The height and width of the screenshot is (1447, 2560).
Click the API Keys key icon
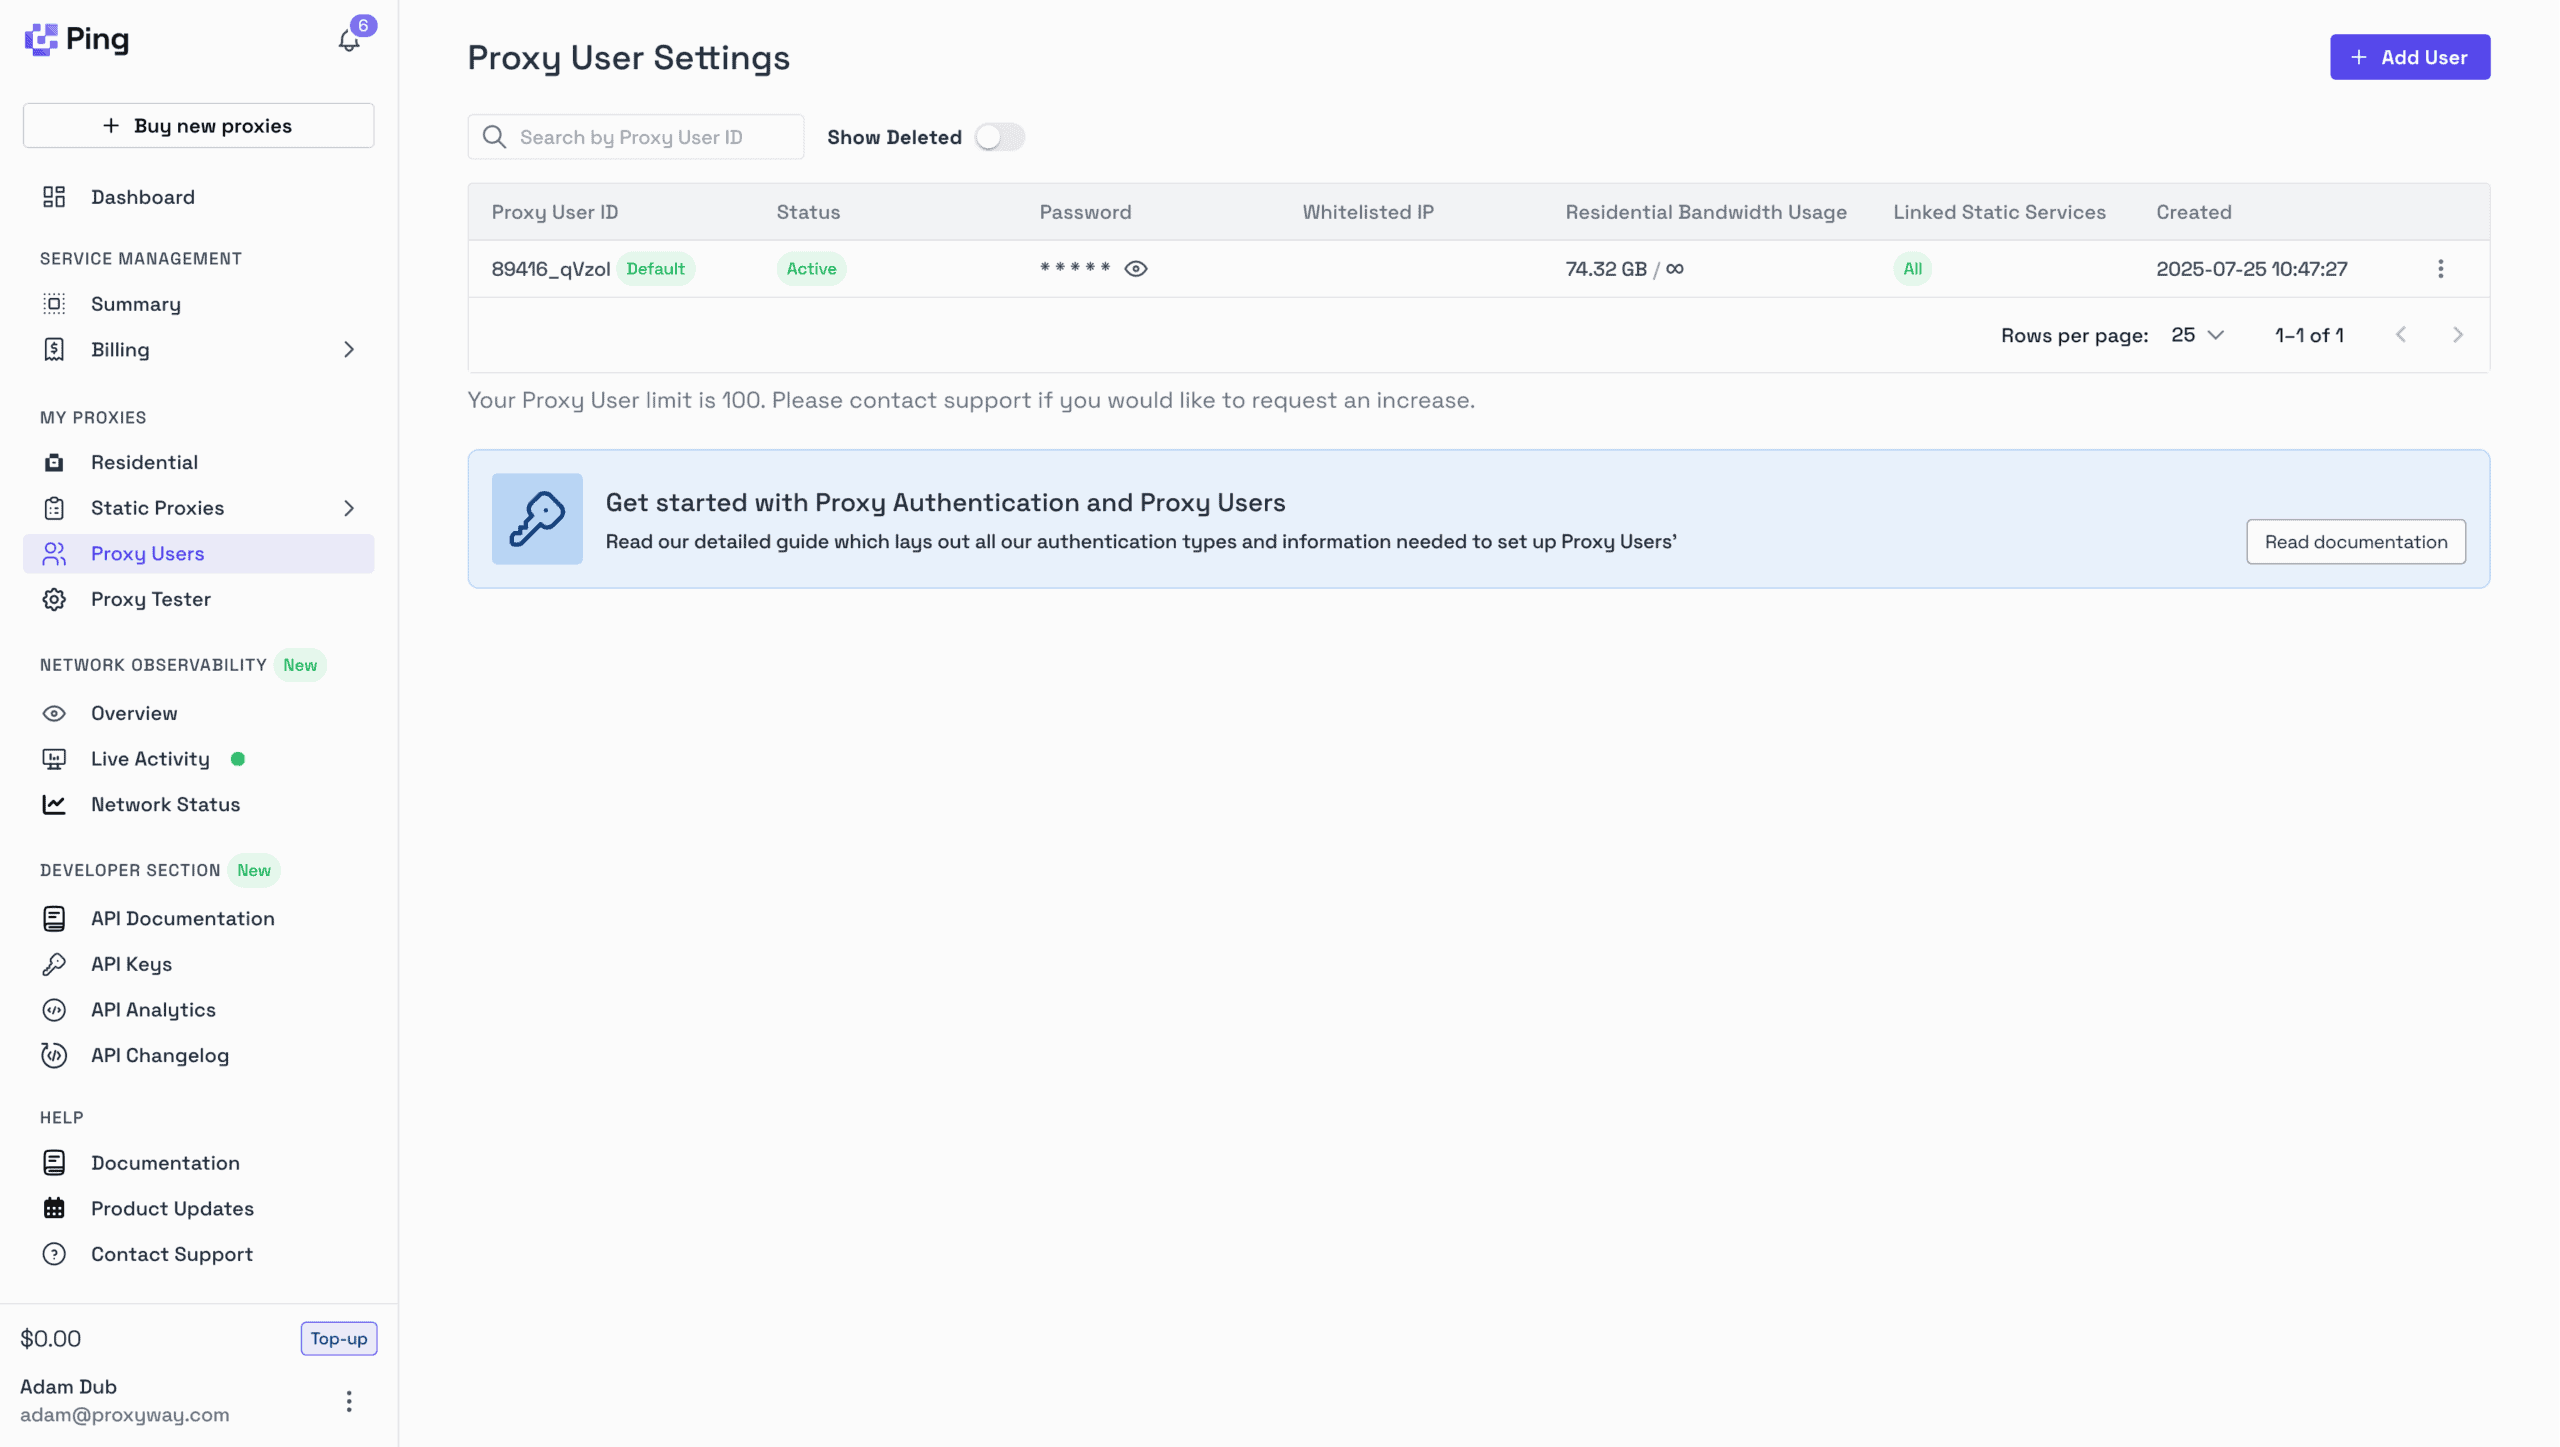pyautogui.click(x=54, y=964)
